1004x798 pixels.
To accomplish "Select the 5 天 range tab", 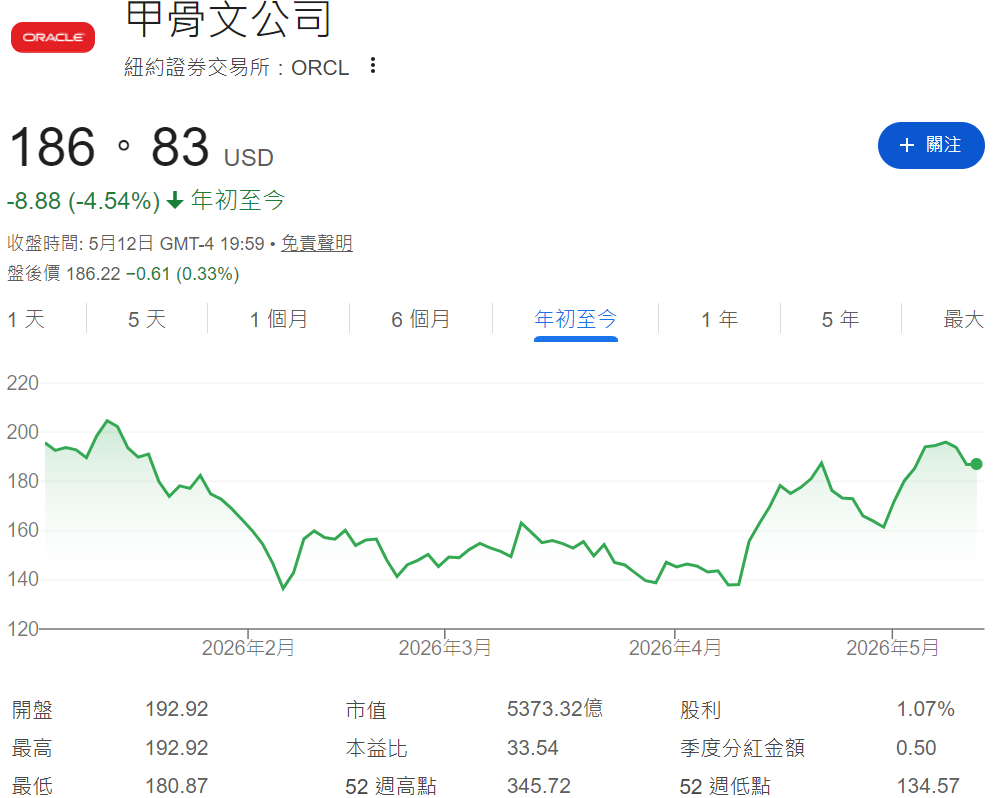I will point(147,319).
